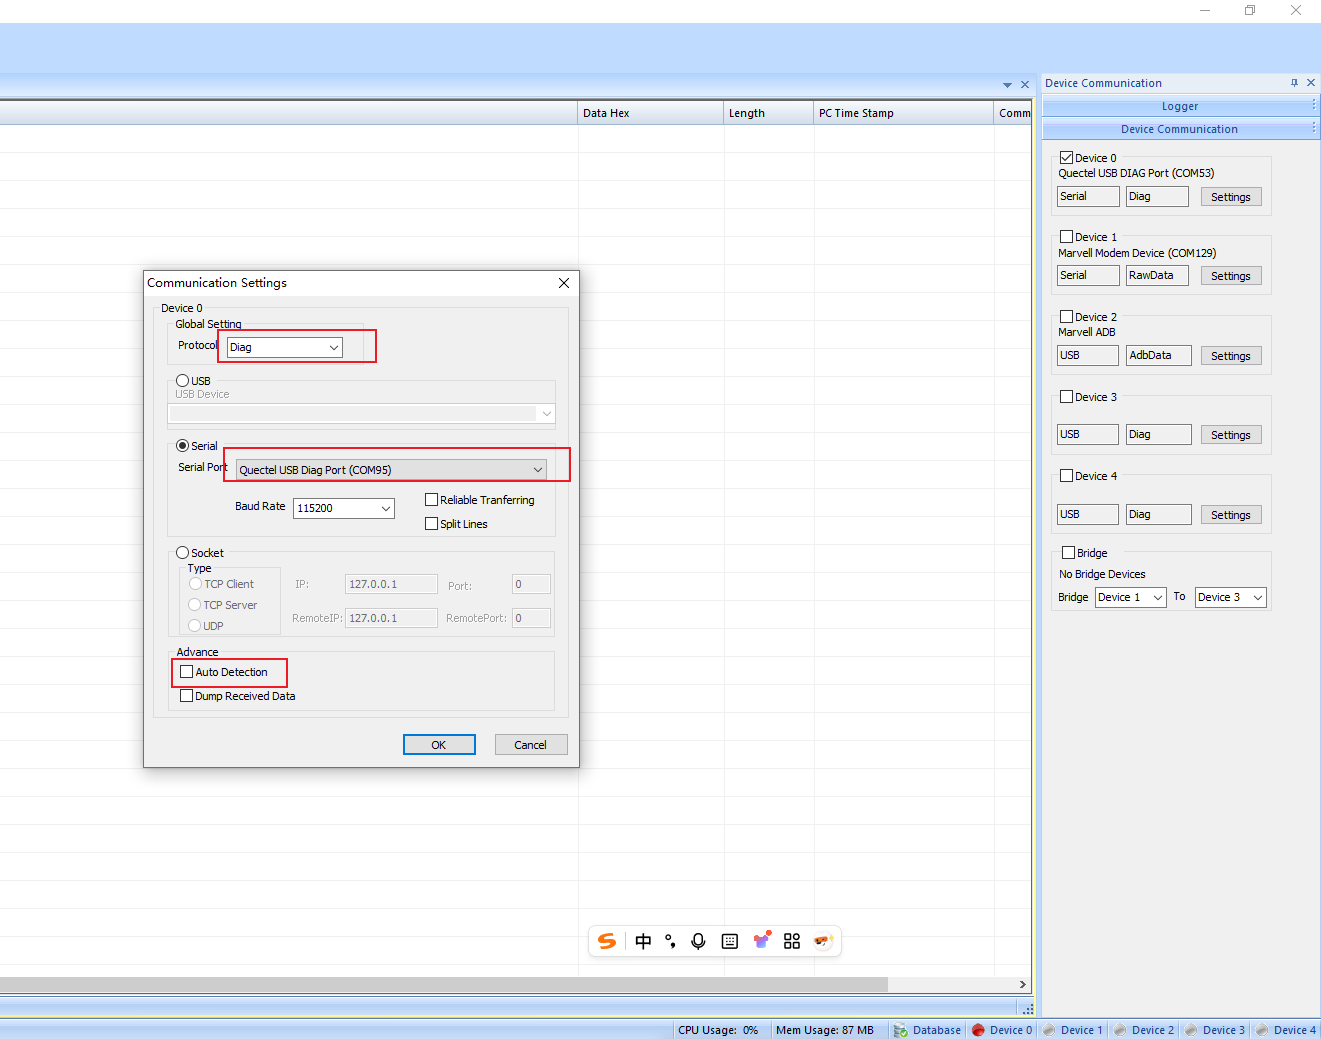Select the UDP radio button
Viewport: 1321px width, 1039px height.
pos(196,626)
